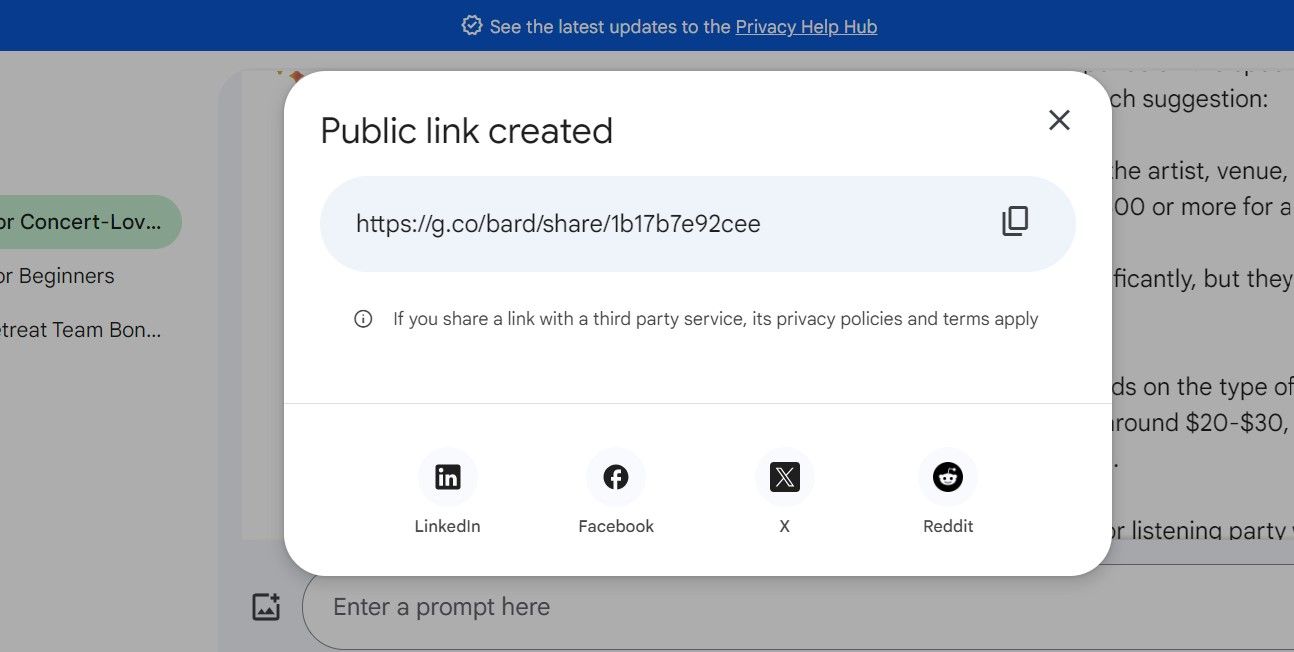Open the 'Concert-Lov...' chat in sidebar

coord(90,222)
